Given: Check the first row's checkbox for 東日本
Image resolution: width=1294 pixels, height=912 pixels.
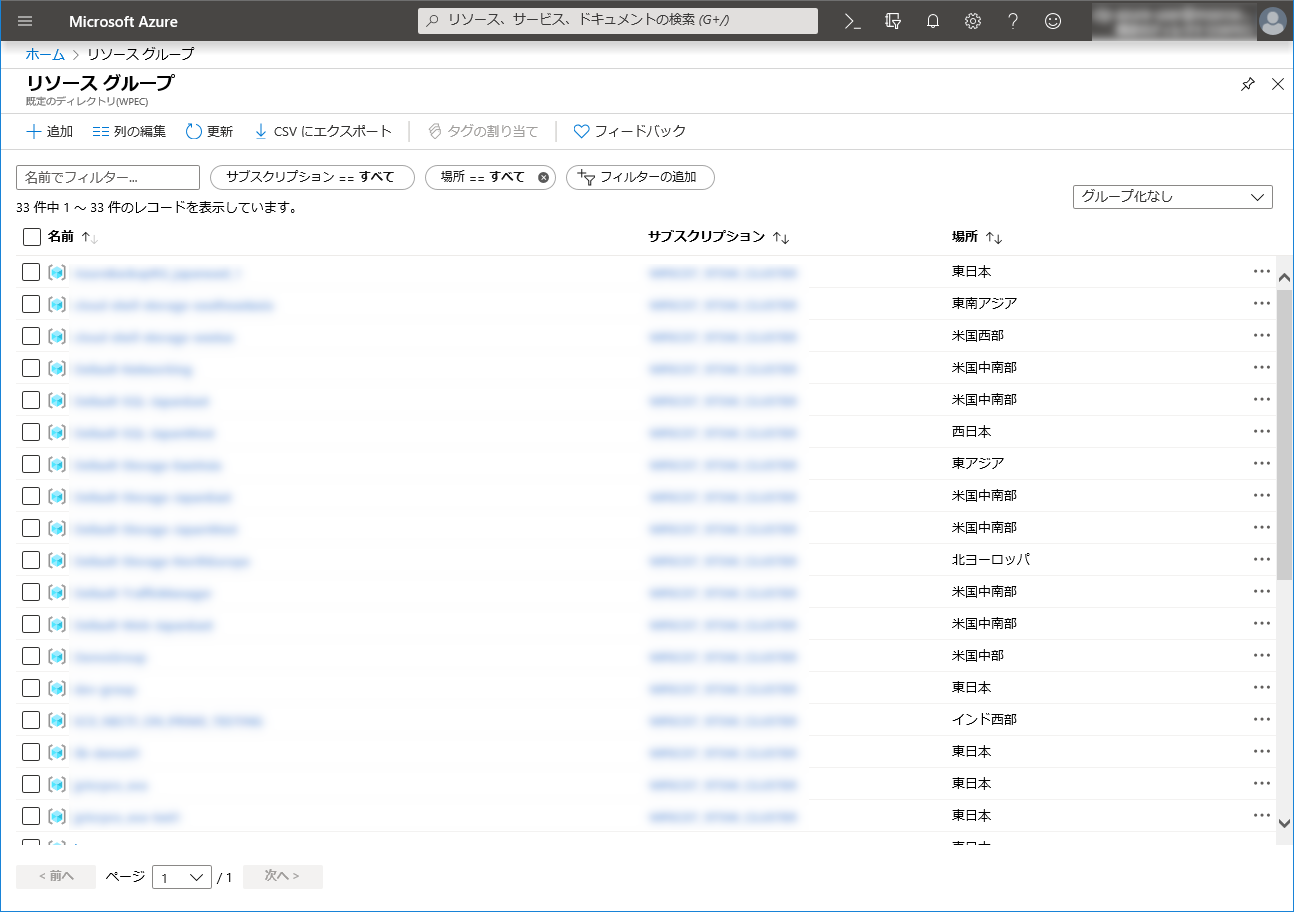Looking at the screenshot, I should click(x=31, y=272).
